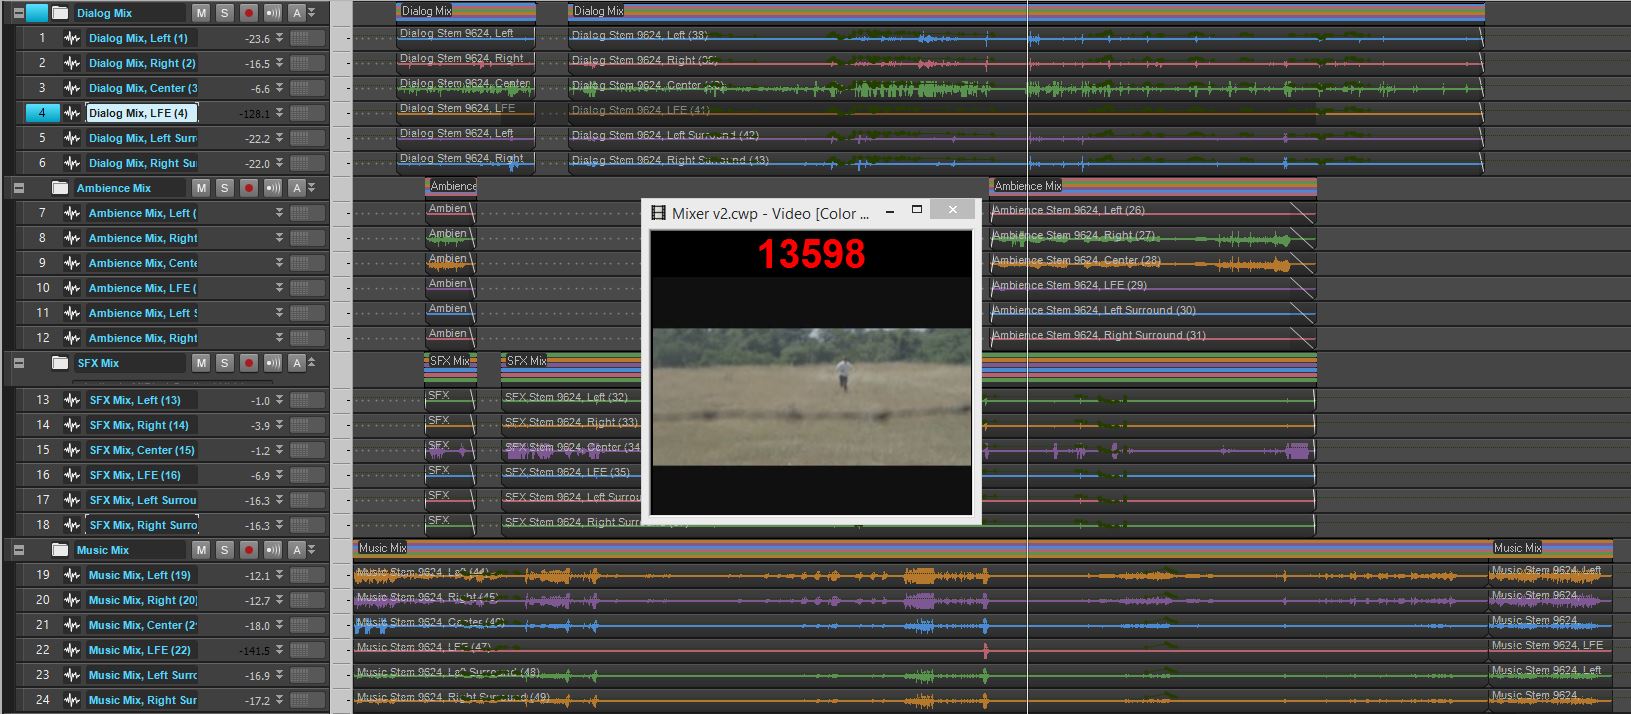Collapse the Music Mix track folder
1631x714 pixels.
(18, 550)
